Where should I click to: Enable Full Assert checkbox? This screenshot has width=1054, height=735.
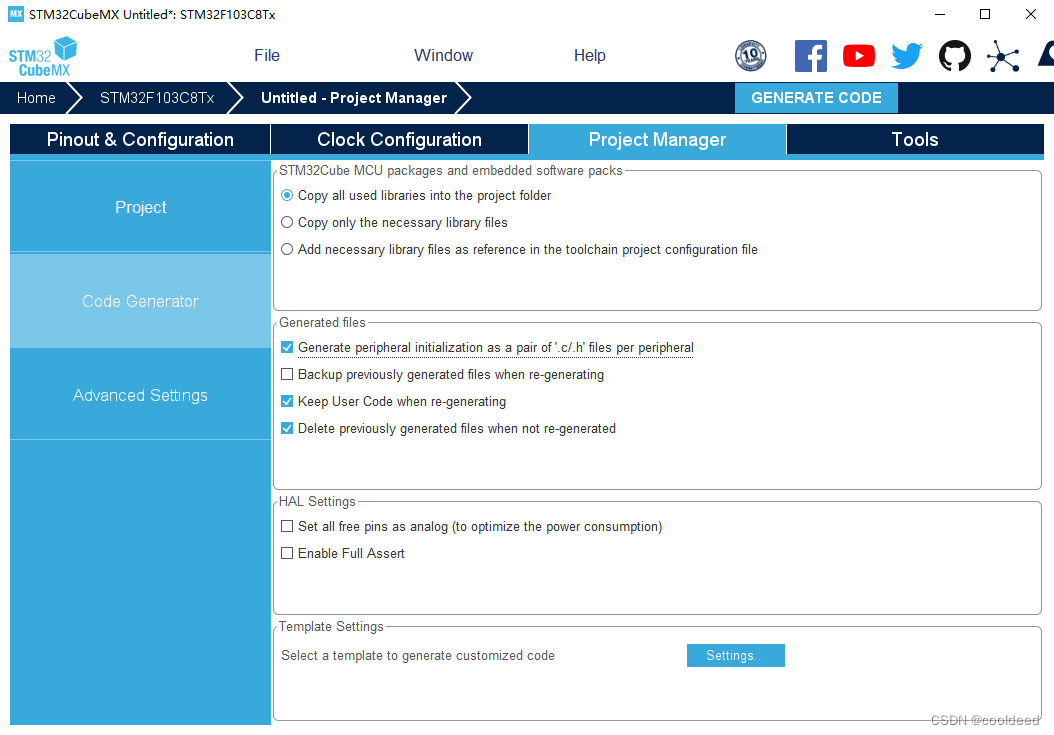(287, 553)
